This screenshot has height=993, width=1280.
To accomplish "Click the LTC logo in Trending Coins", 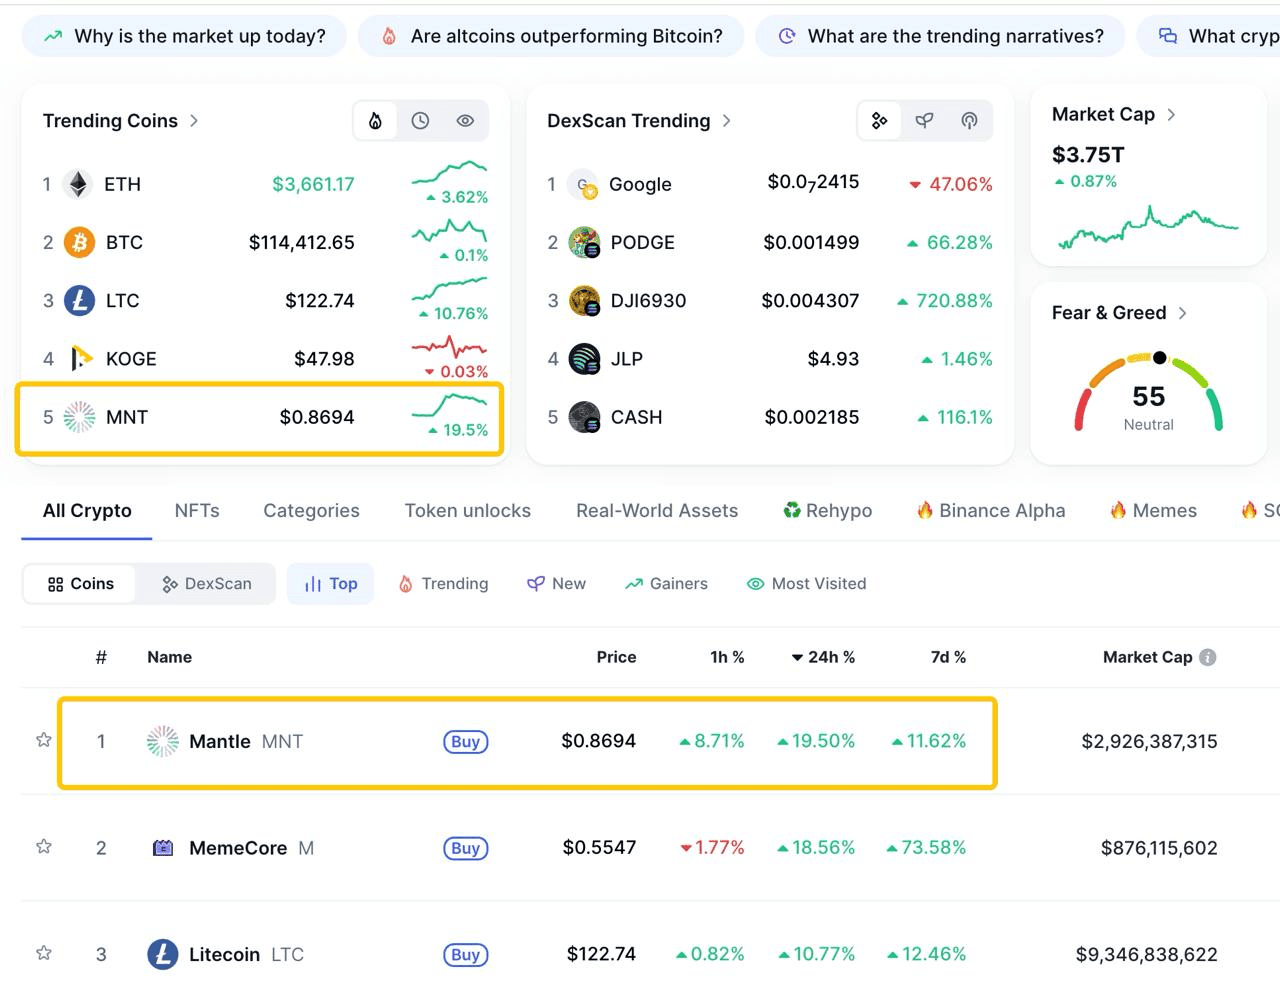I will point(79,300).
